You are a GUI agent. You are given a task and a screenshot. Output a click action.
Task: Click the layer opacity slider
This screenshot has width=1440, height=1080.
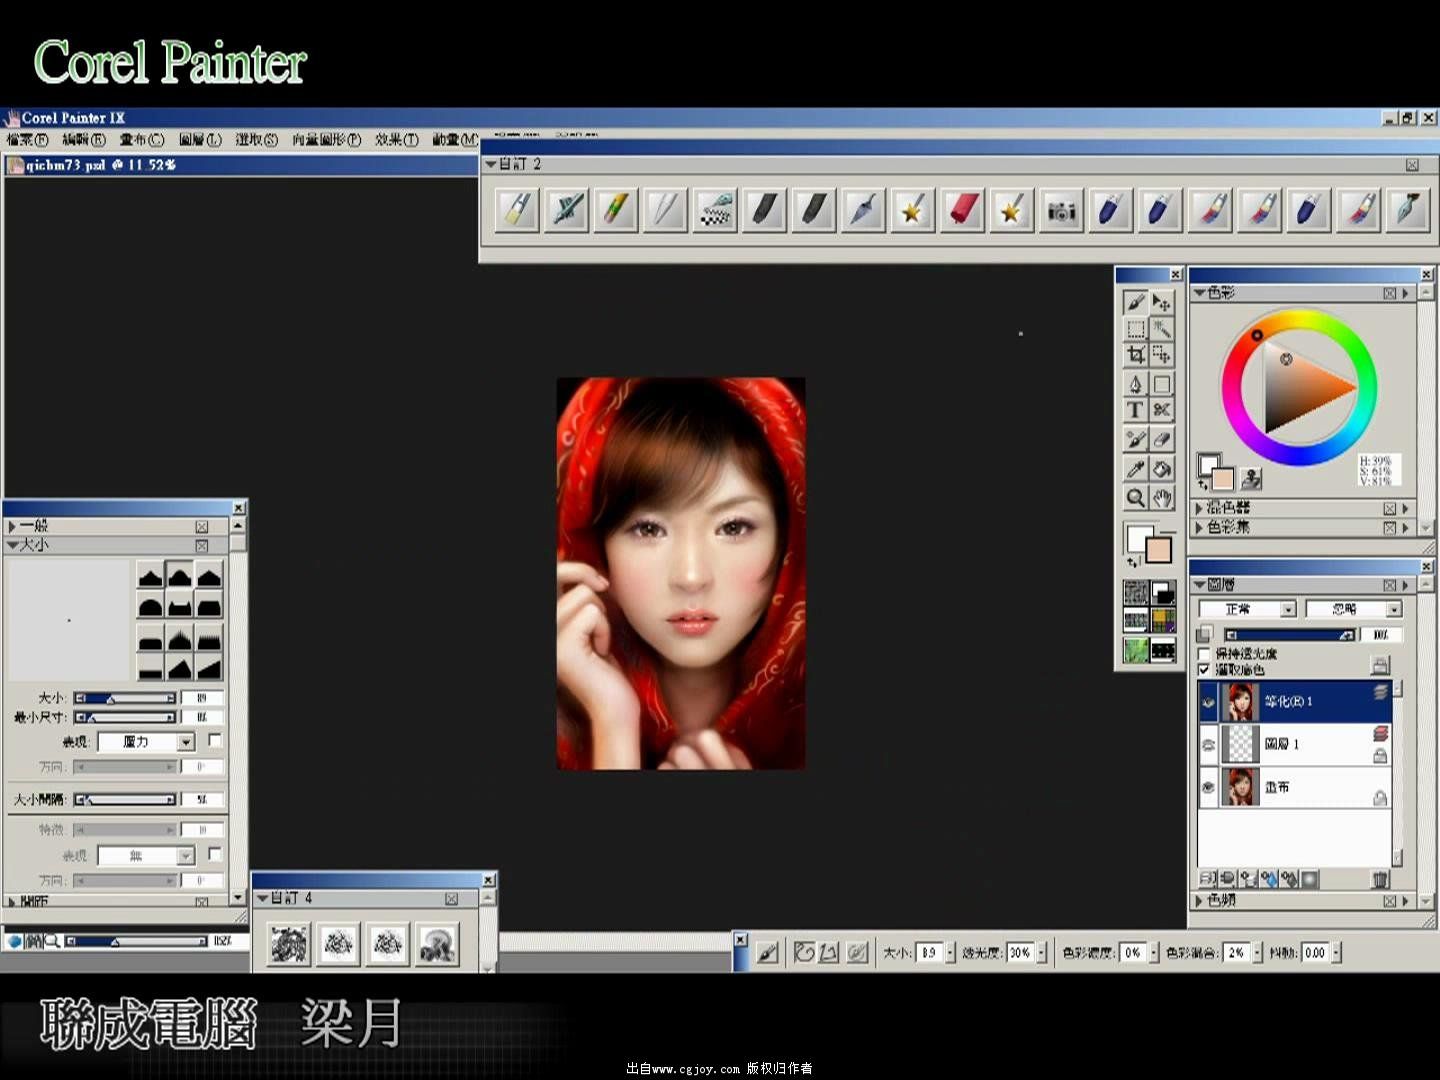(x=1290, y=635)
